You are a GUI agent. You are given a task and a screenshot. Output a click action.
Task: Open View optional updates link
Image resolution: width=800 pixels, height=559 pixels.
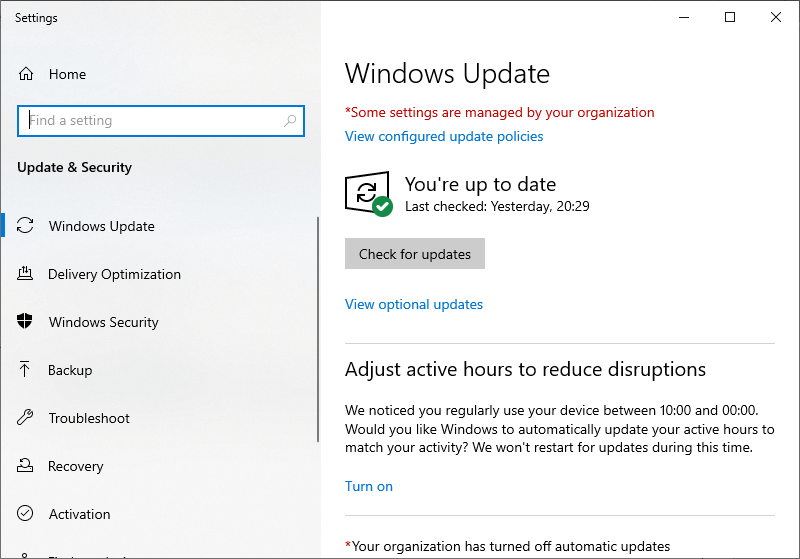coord(414,304)
